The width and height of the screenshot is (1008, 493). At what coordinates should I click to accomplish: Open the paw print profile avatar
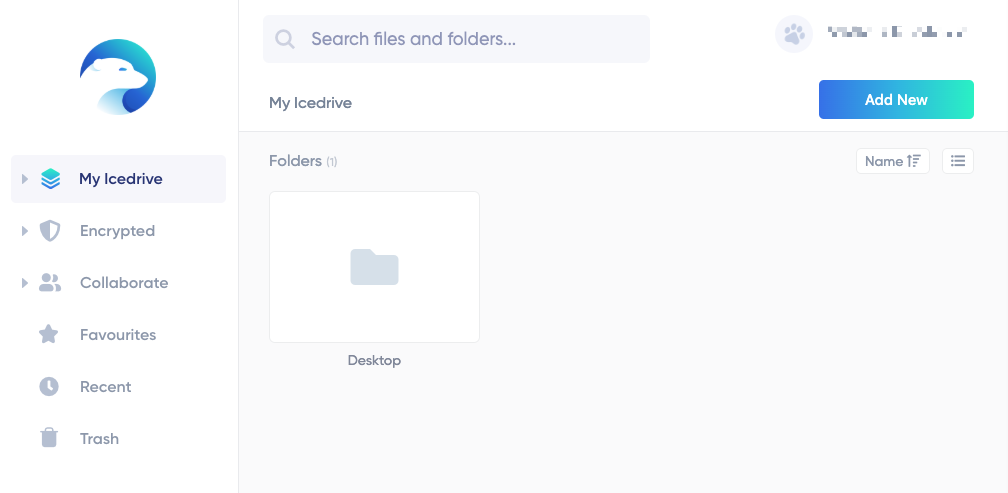(x=794, y=34)
